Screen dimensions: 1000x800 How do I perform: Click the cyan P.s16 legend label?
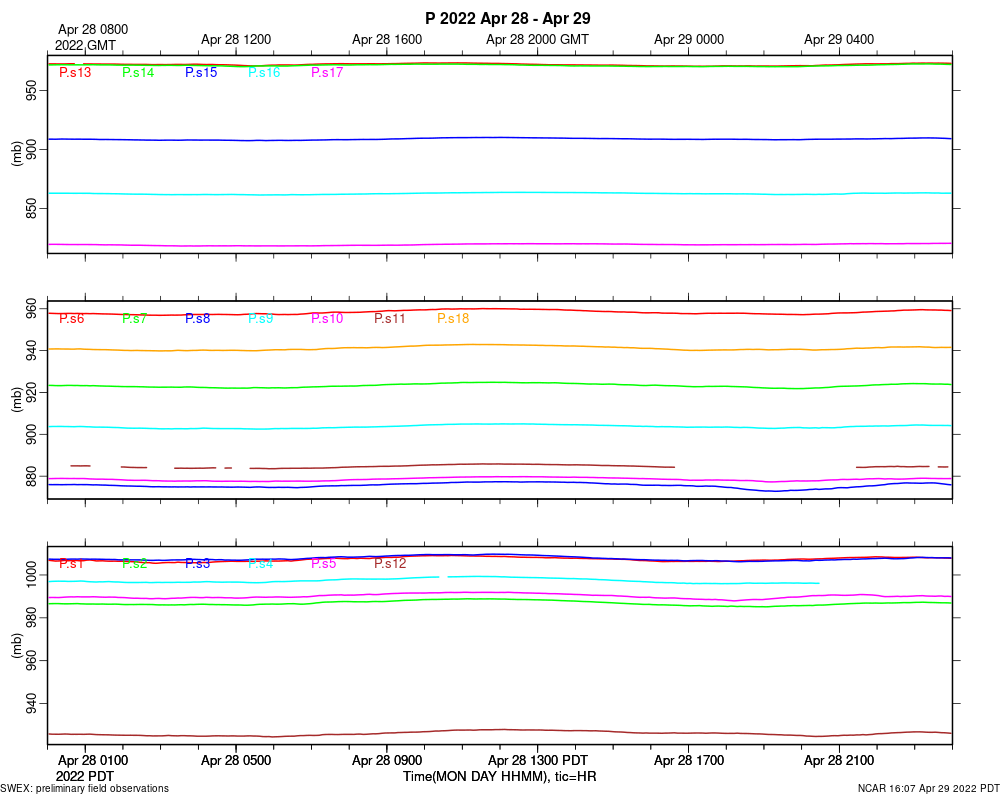tap(264, 73)
